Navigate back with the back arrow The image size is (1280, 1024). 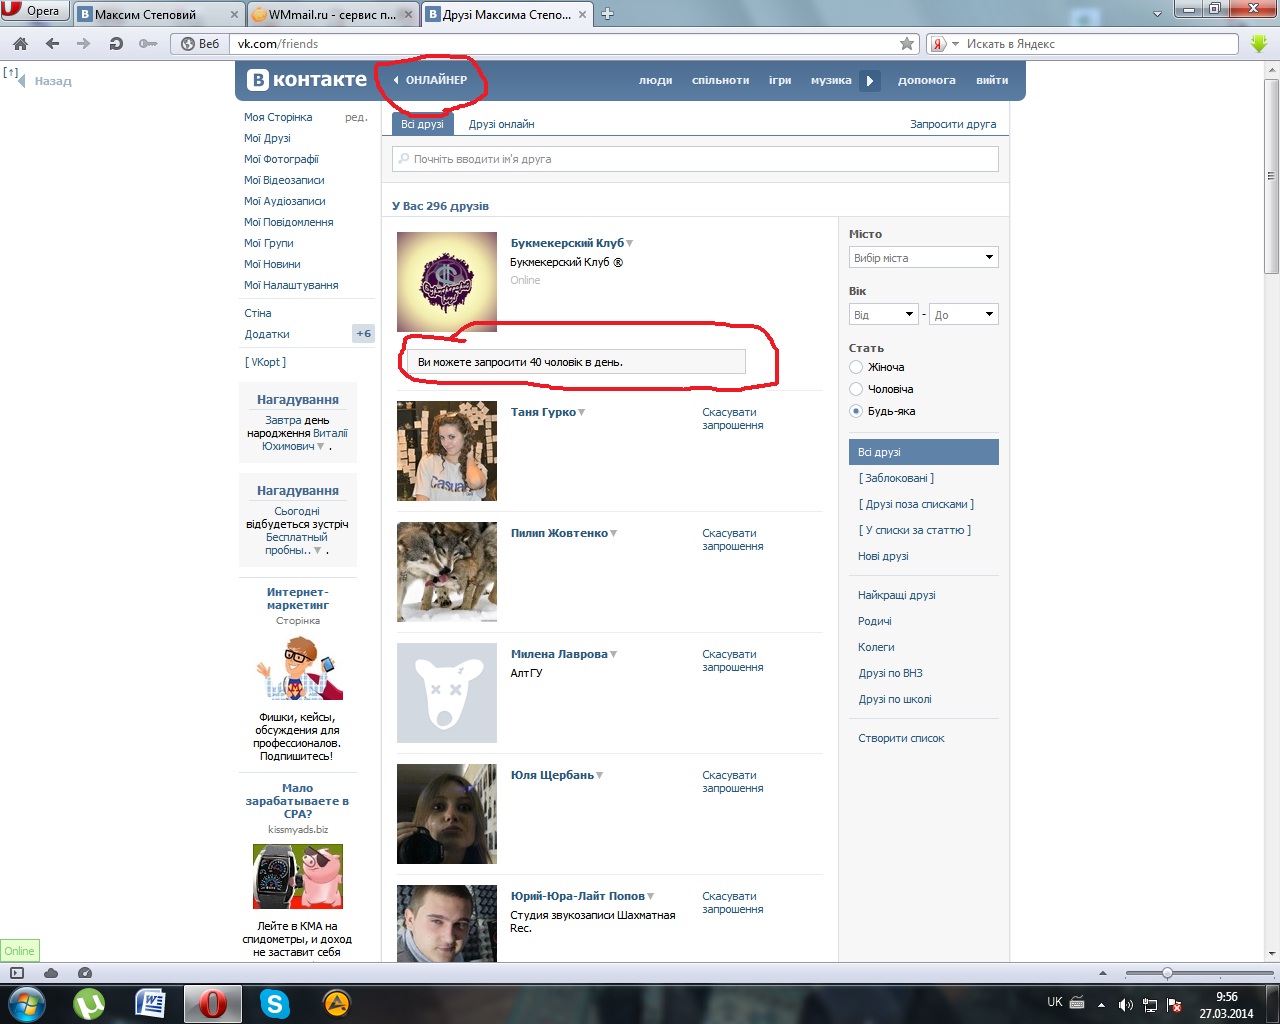(52, 44)
